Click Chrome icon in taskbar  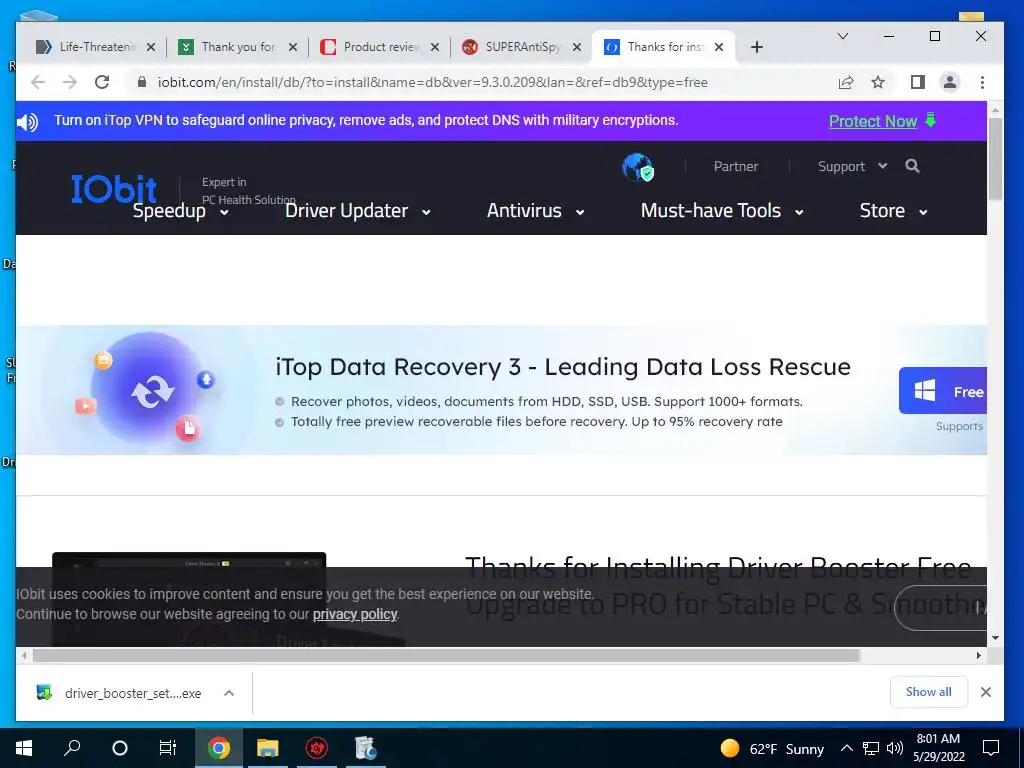coord(219,748)
